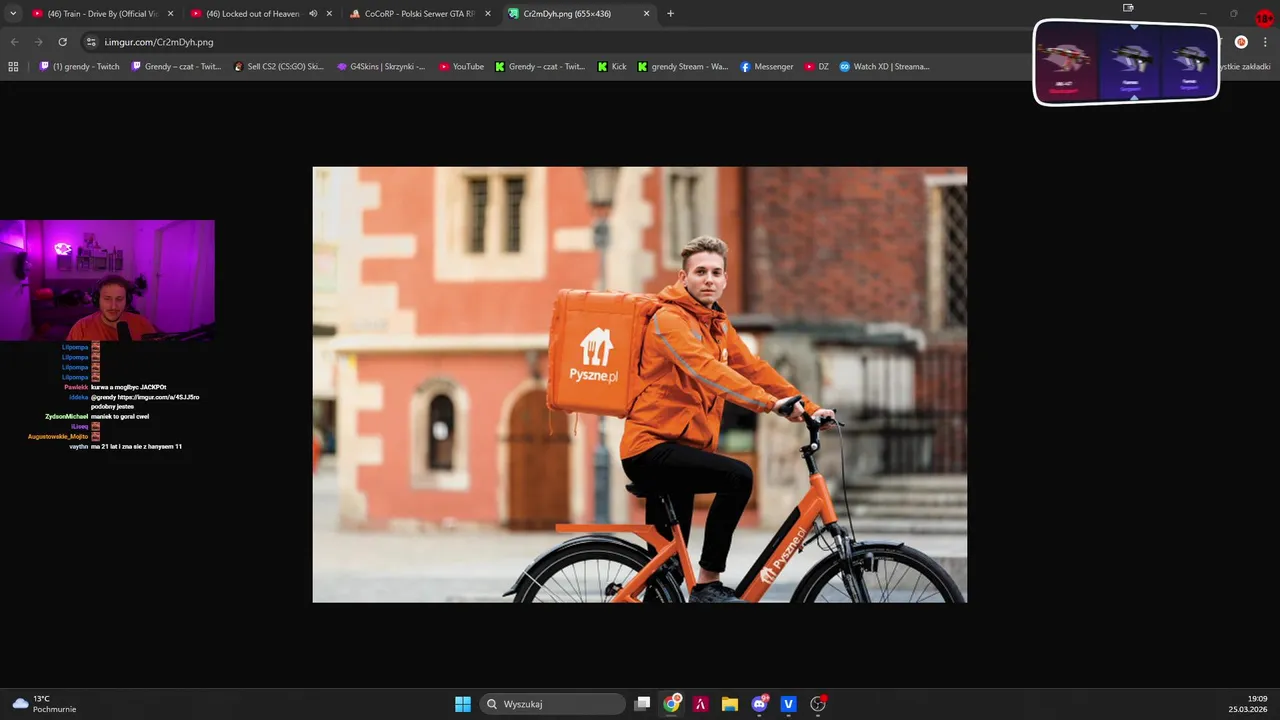
Task: Switch to the Train - Drive By tab
Action: pos(103,14)
